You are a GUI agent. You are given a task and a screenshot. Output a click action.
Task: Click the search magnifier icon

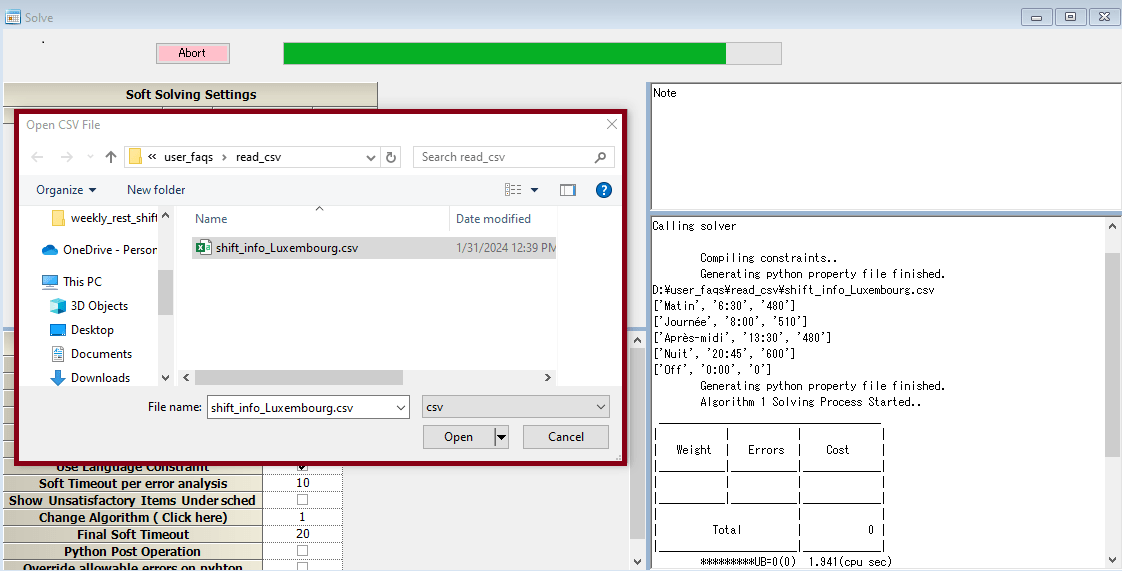coord(600,157)
